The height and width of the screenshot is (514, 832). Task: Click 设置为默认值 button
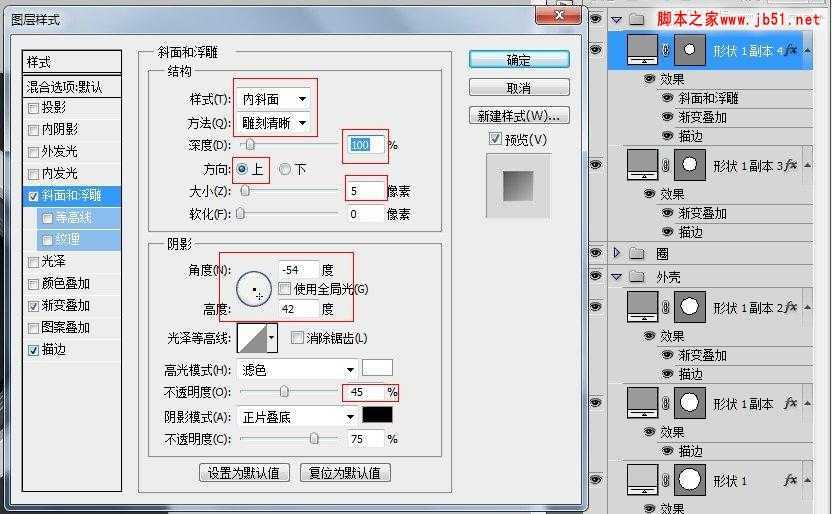coord(244,473)
